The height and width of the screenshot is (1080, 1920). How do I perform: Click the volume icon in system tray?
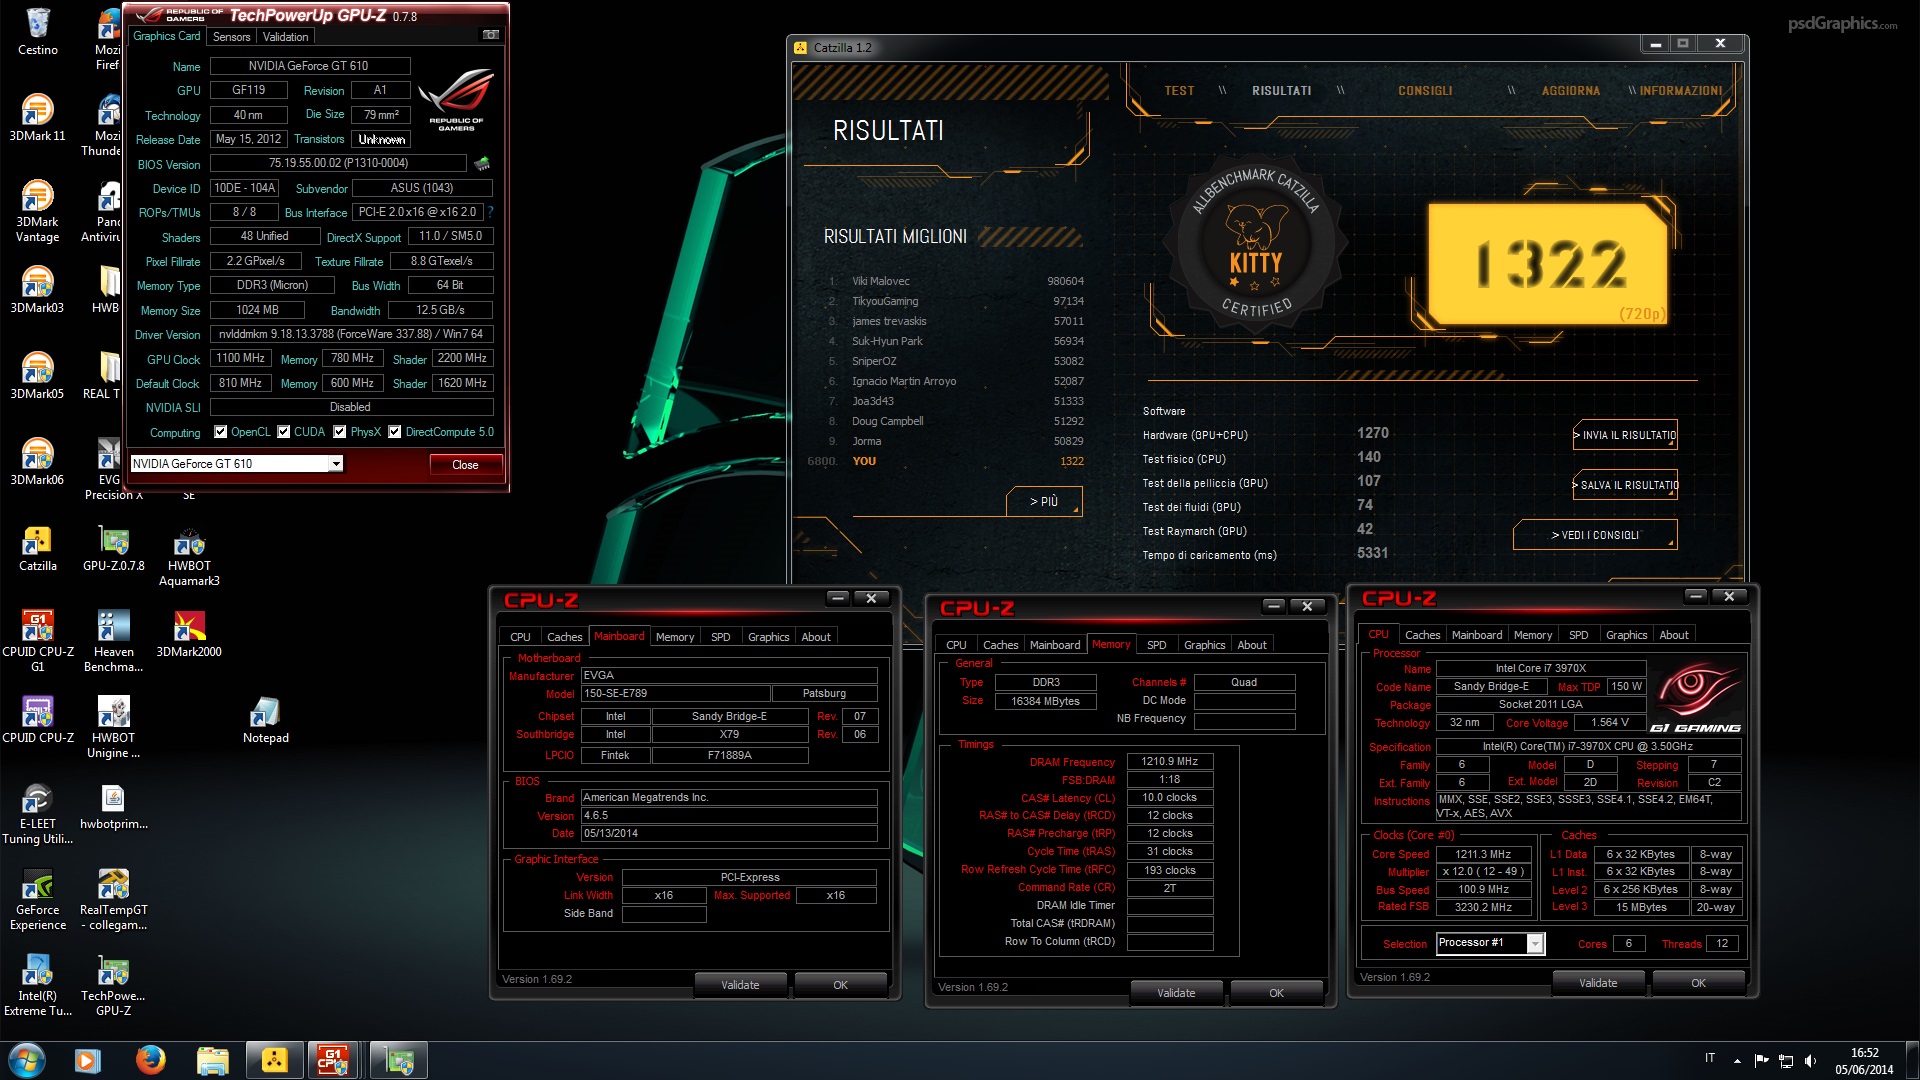click(x=1811, y=1061)
